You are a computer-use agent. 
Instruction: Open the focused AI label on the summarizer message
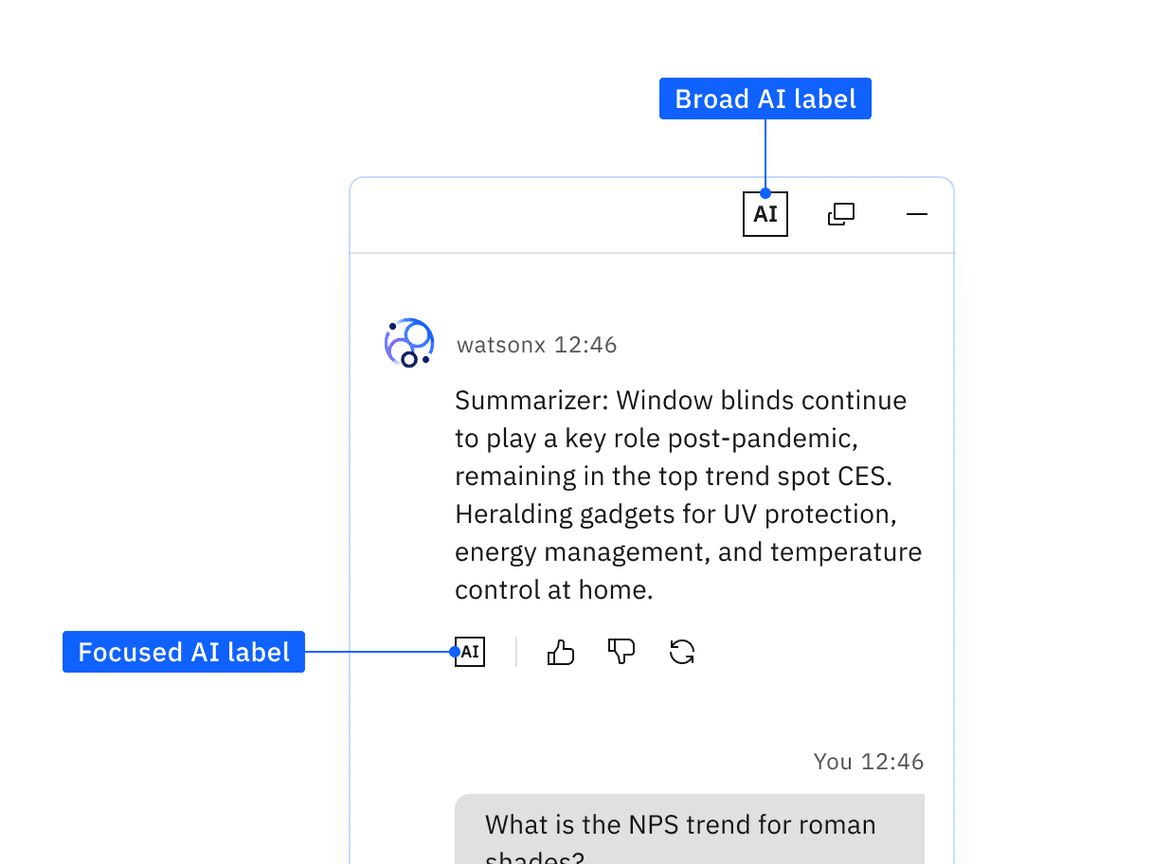coord(470,651)
